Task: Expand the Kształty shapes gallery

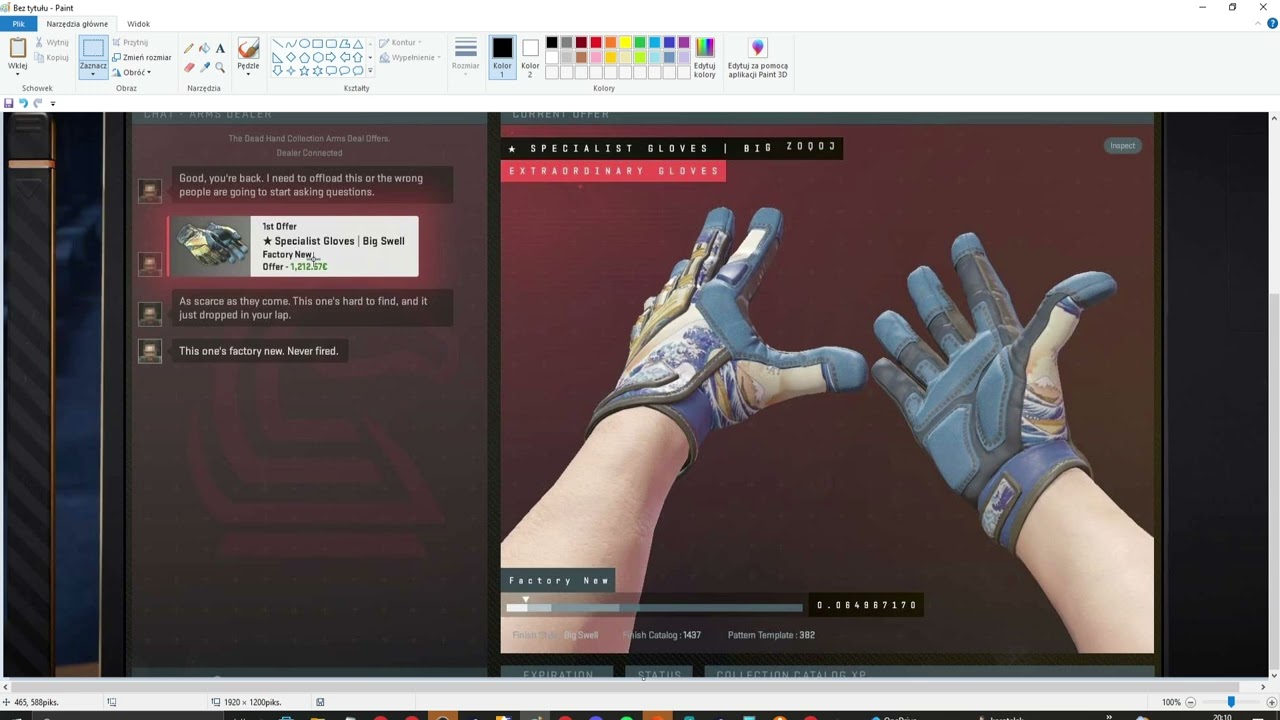Action: click(x=370, y=71)
